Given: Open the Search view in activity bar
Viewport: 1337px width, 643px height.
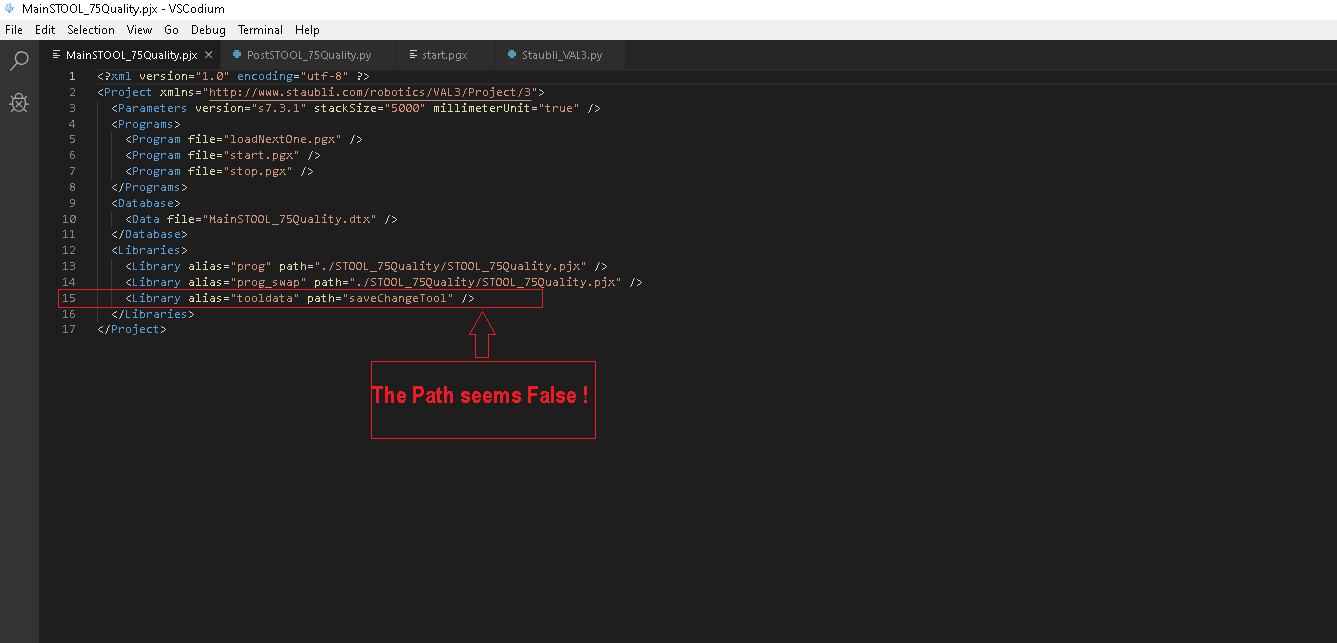Looking at the screenshot, I should tap(19, 62).
